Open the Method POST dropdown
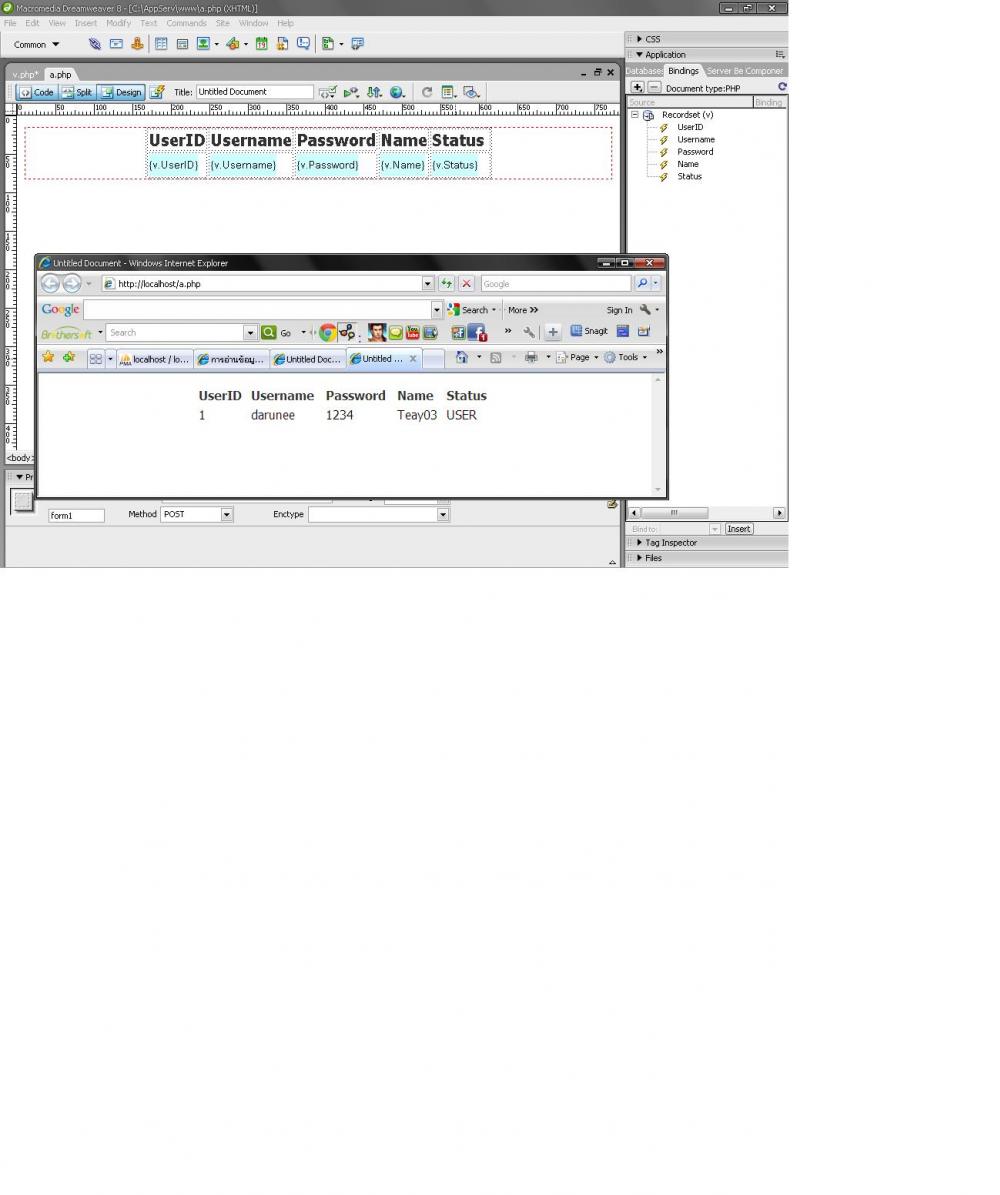Image resolution: width=1000 pixels, height=1195 pixels. [226, 514]
